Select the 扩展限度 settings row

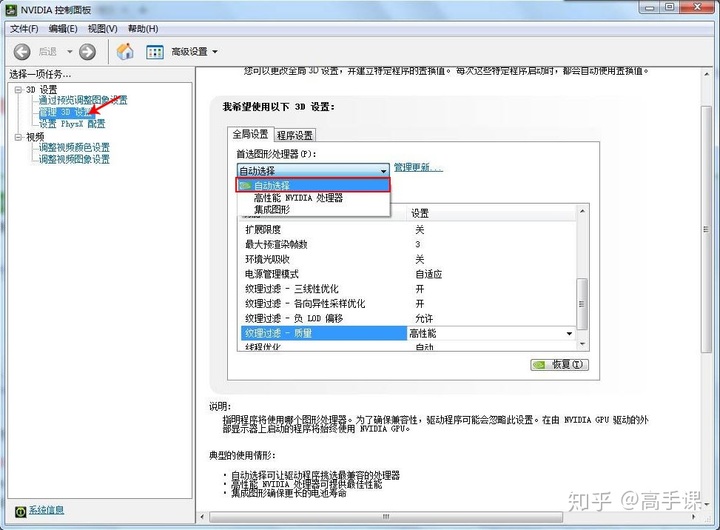tap(408, 230)
